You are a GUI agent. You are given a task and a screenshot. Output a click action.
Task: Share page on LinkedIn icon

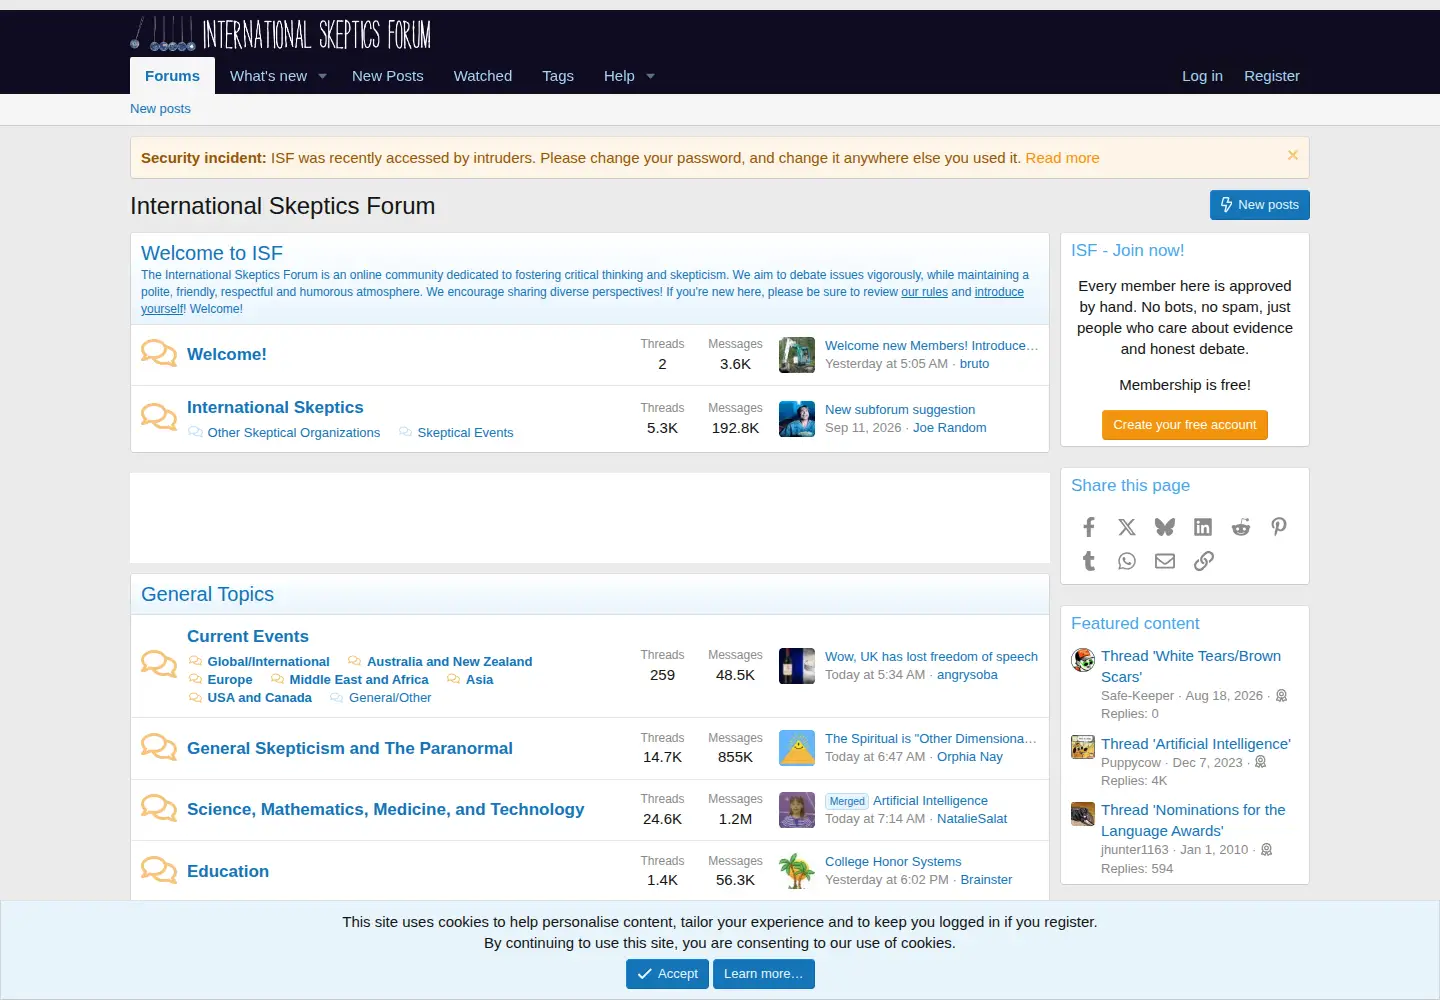tap(1203, 527)
